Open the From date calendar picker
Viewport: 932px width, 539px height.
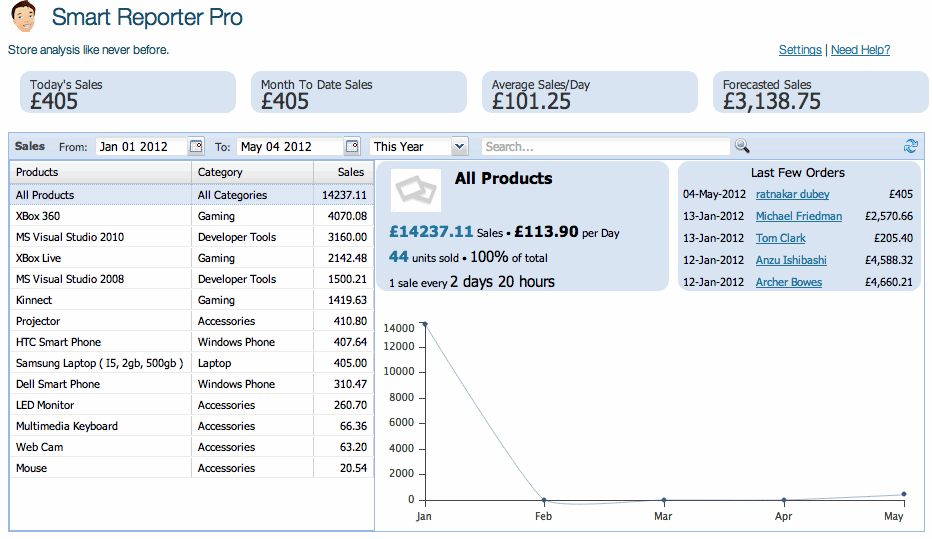[x=196, y=147]
